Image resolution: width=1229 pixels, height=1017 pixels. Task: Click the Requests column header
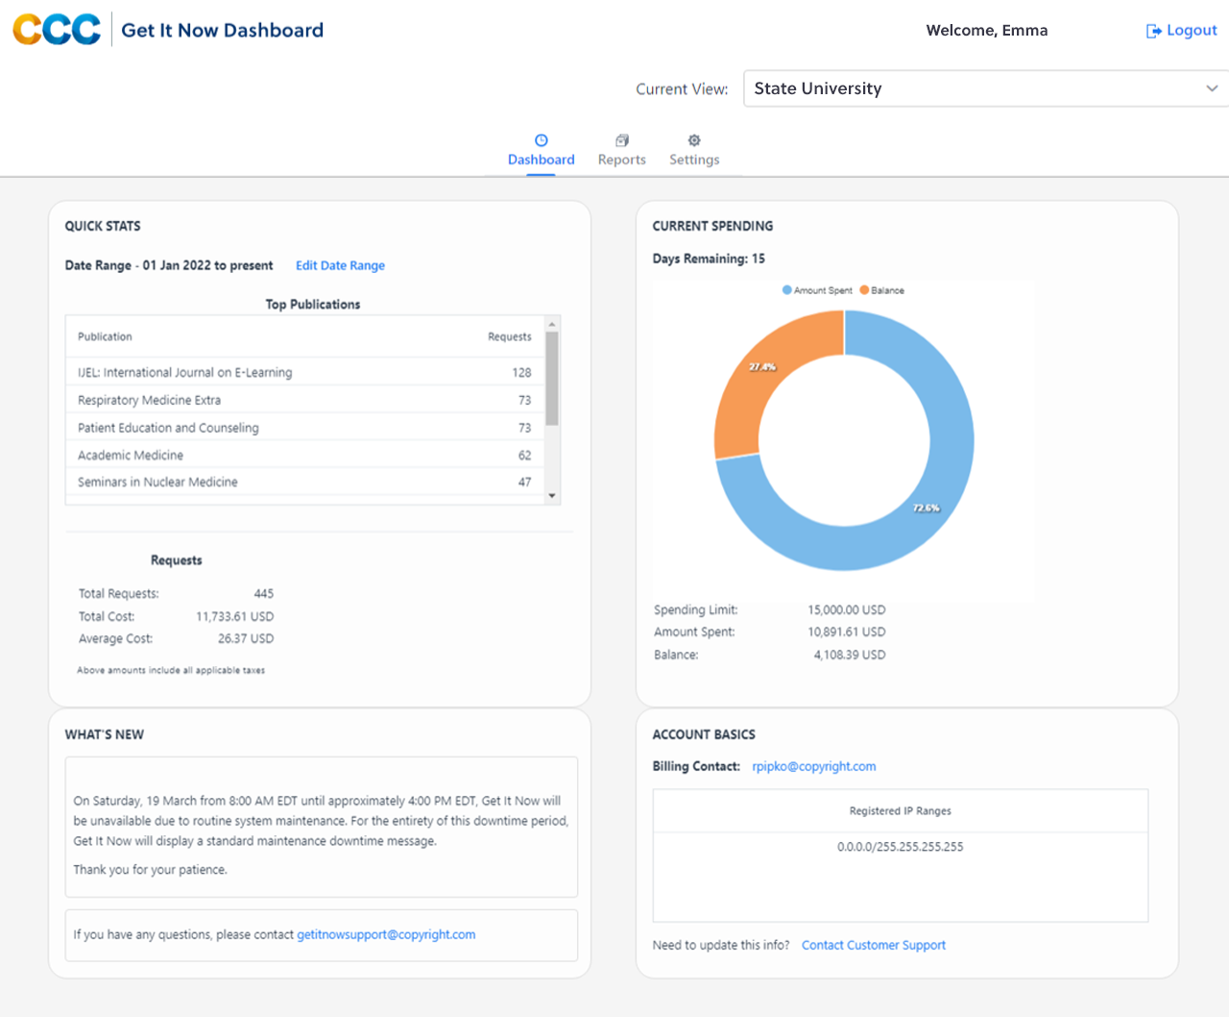[x=509, y=337]
